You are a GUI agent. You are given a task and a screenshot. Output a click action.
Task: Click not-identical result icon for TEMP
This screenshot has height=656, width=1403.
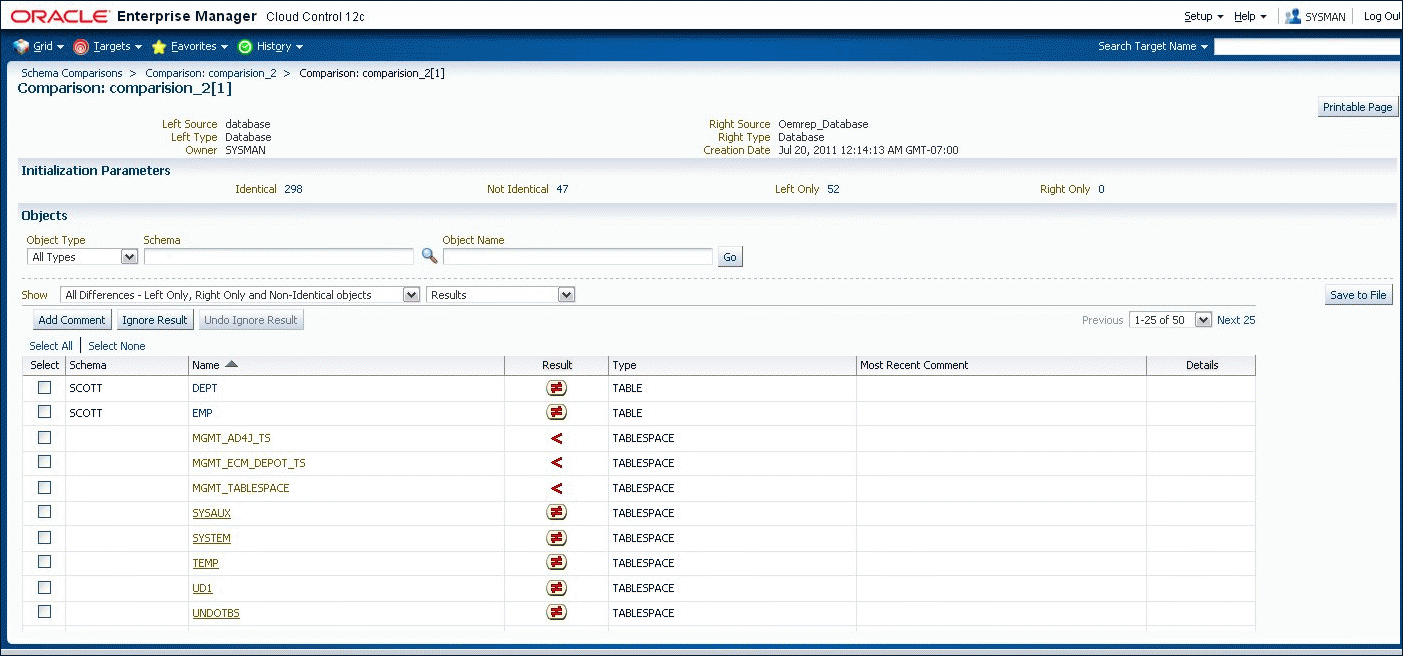coord(557,563)
